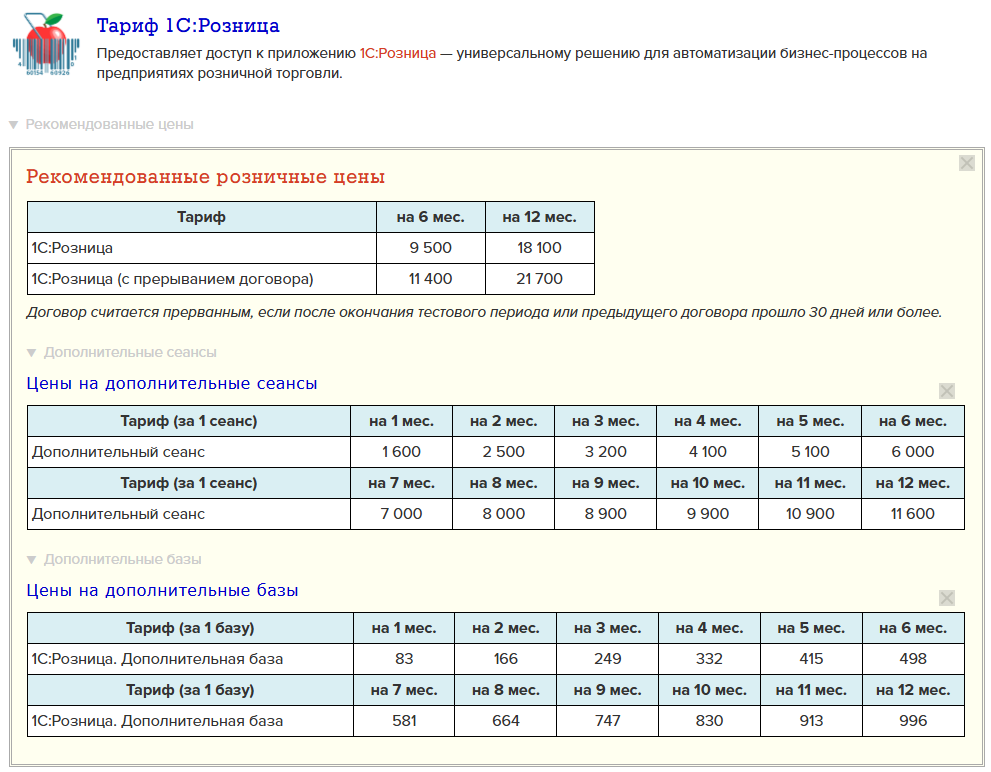Select the 415 additional base price
The height and width of the screenshot is (772, 991).
pos(812,659)
